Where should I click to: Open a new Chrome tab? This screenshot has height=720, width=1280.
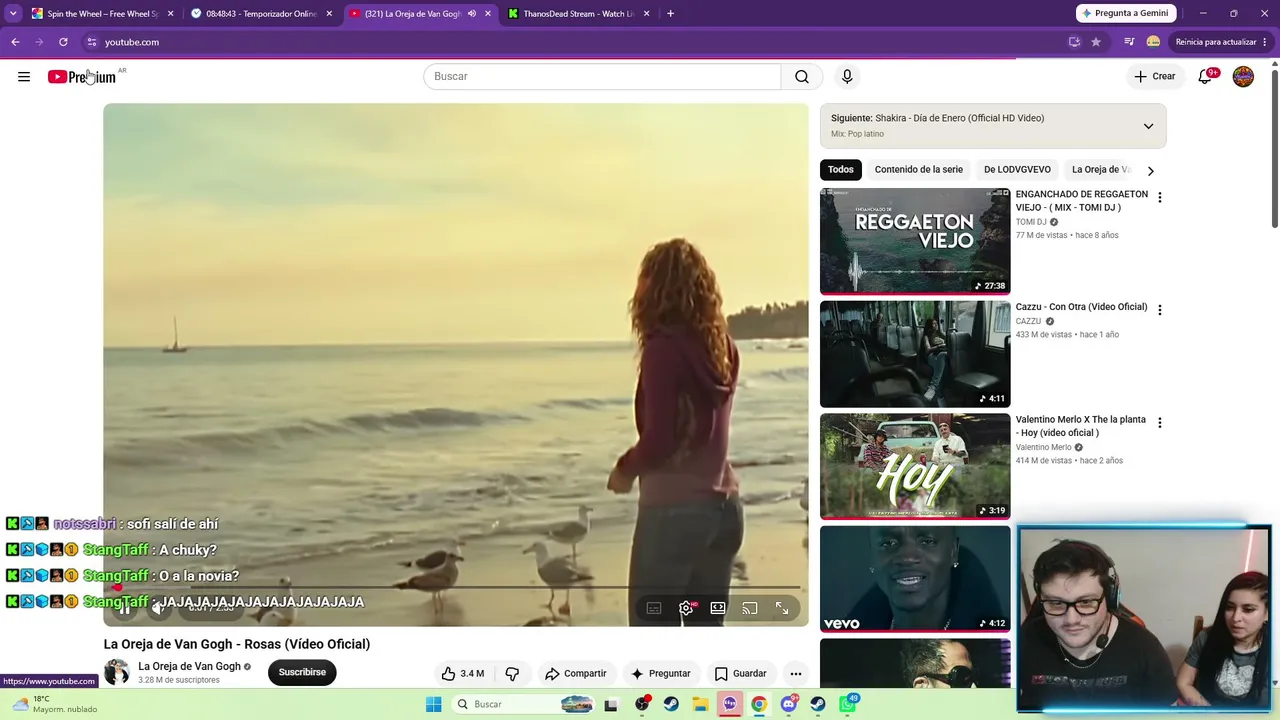[x=670, y=14]
